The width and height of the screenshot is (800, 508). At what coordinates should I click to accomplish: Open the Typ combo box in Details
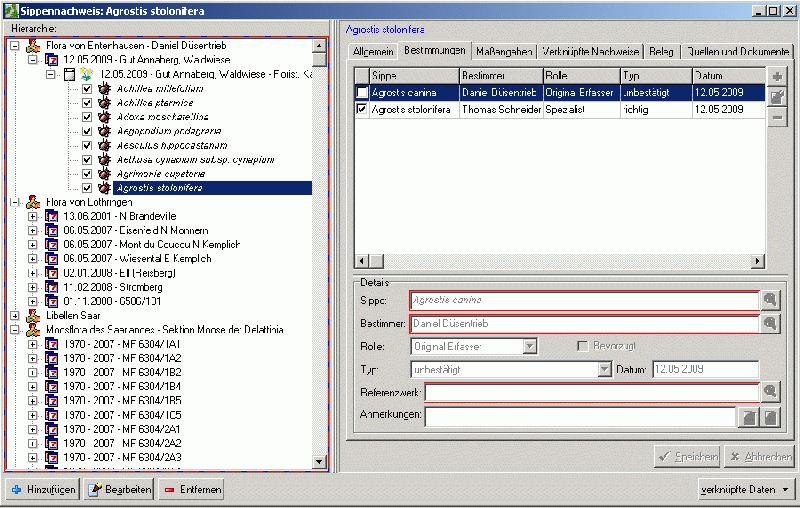(x=604, y=369)
